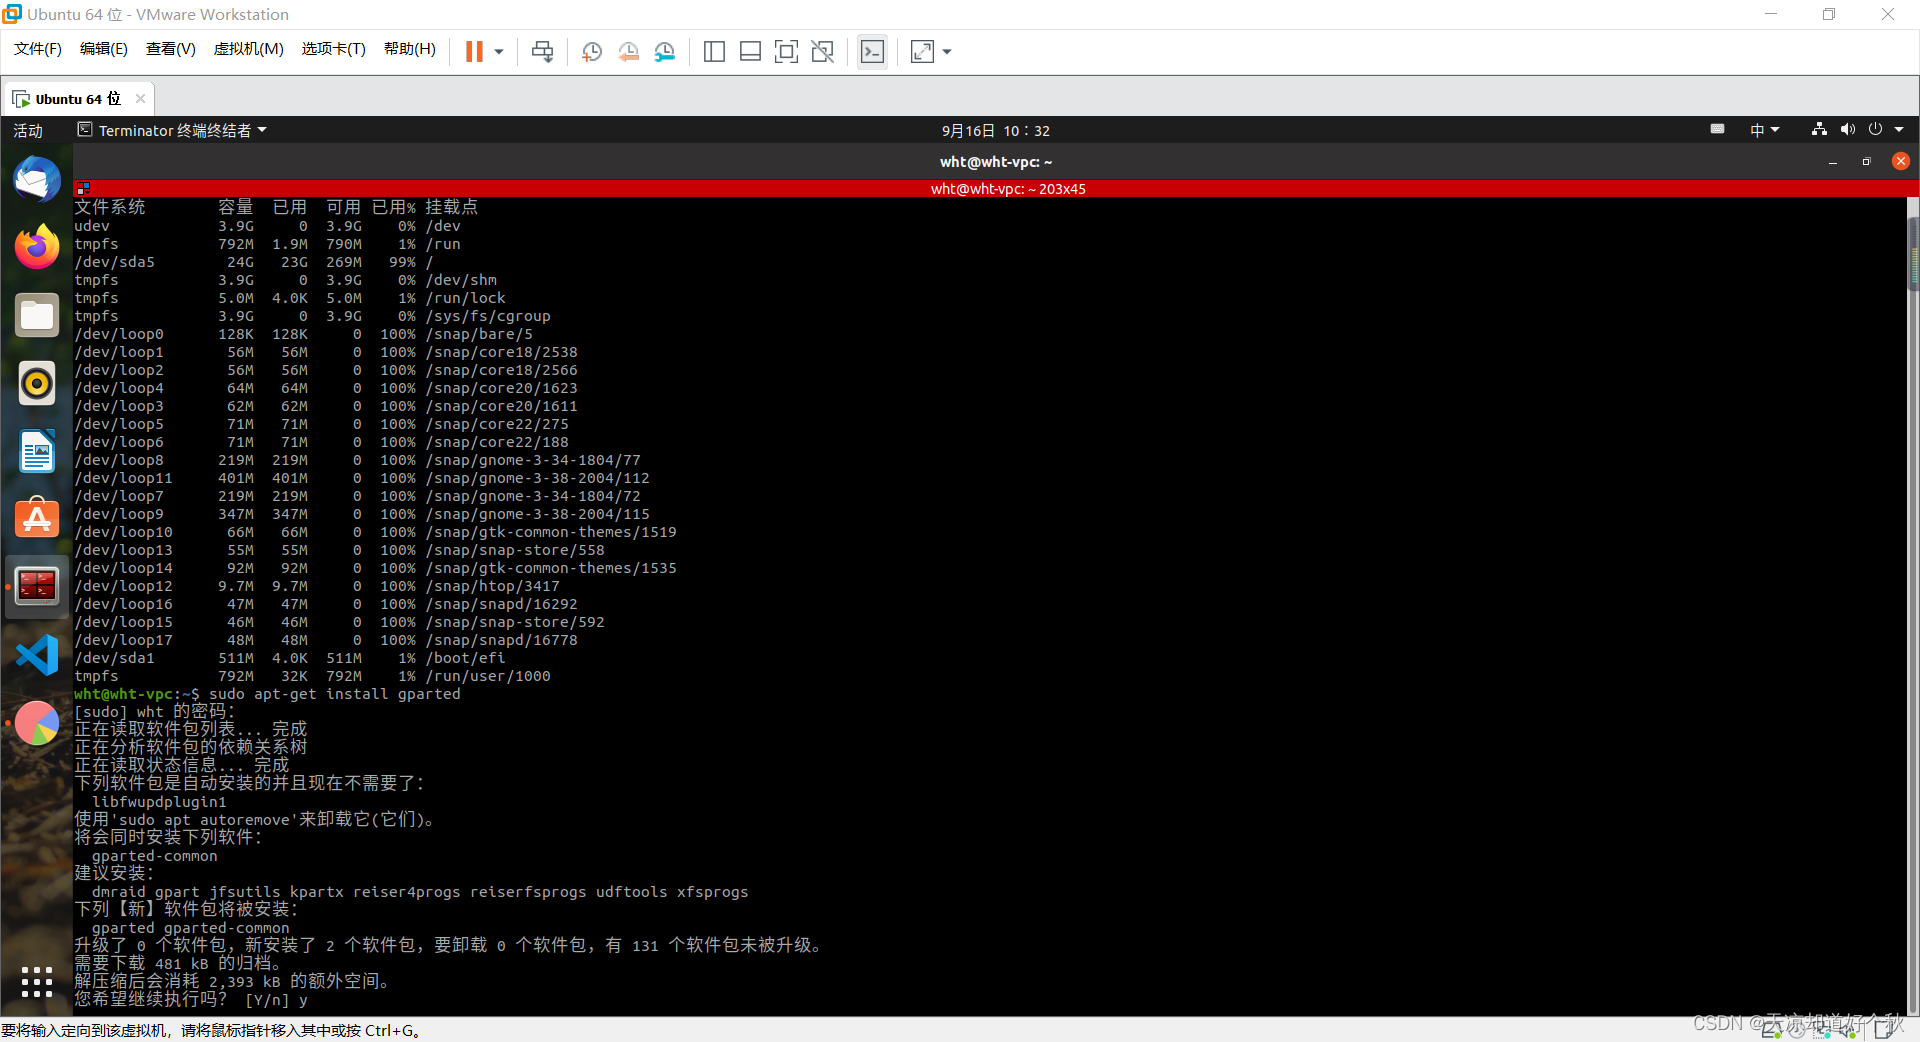Click the send Ctrl+Alt+Del toolbar icon

543,52
